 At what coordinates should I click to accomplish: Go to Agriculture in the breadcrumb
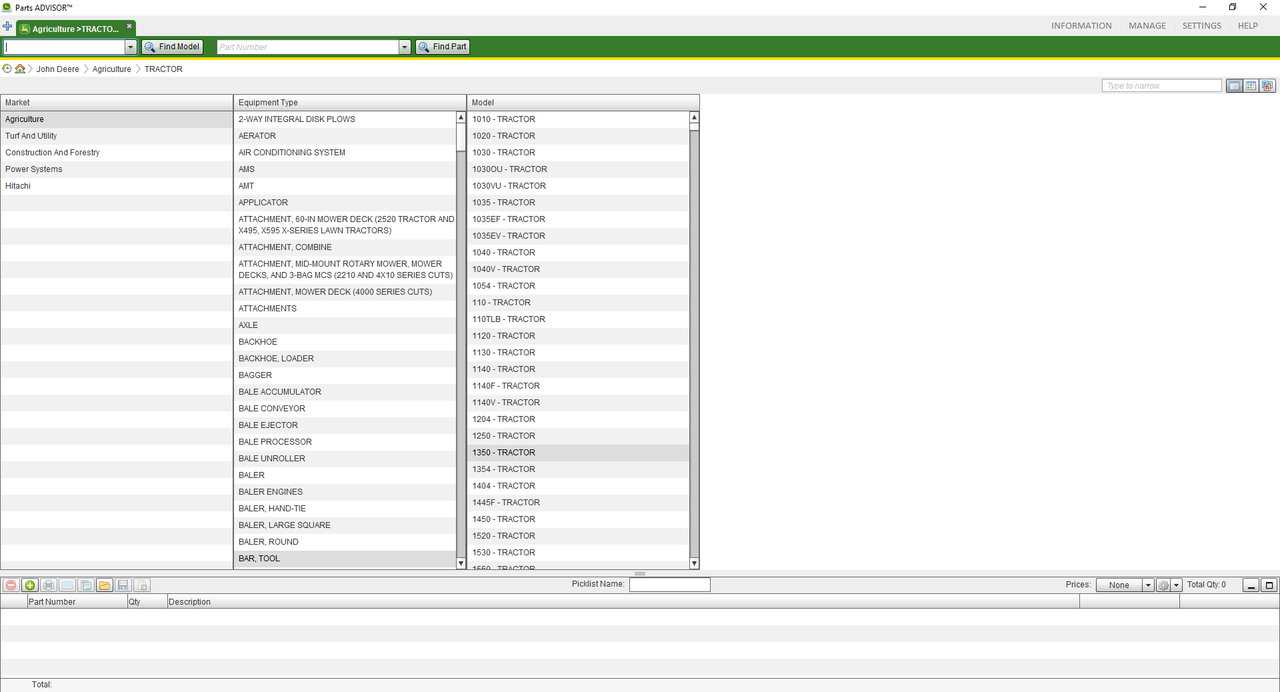coord(112,69)
